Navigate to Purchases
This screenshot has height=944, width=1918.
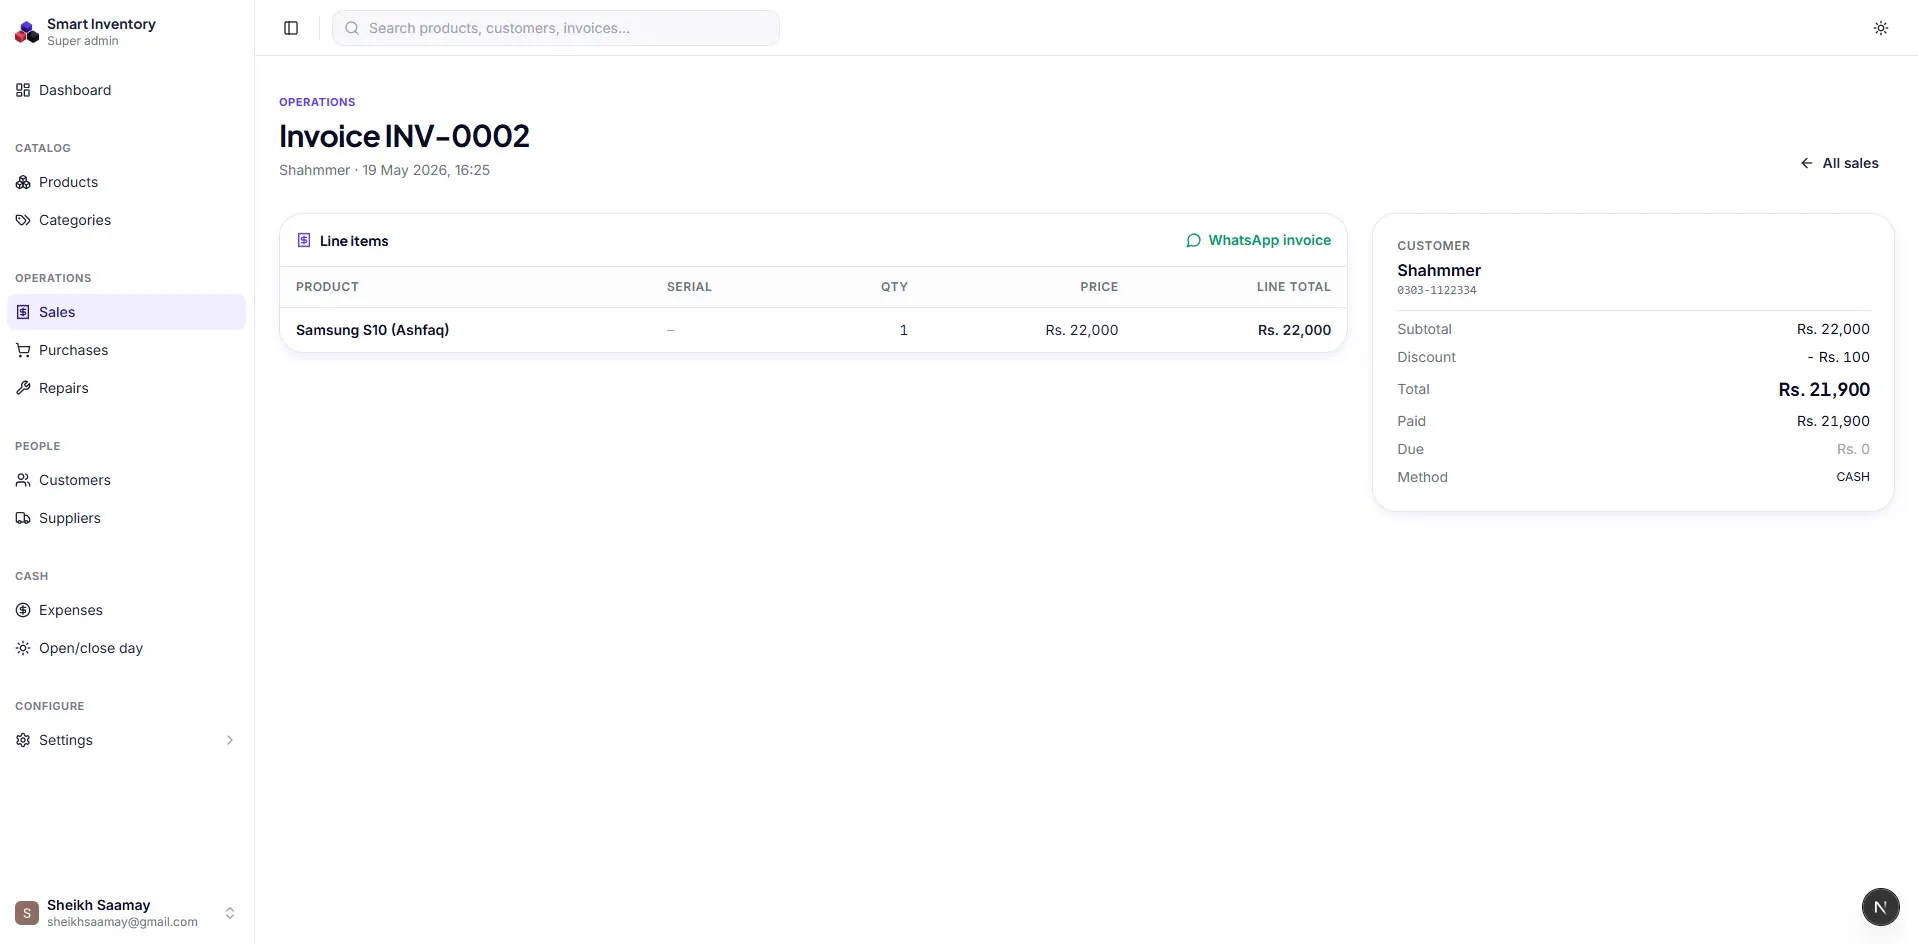126,350
